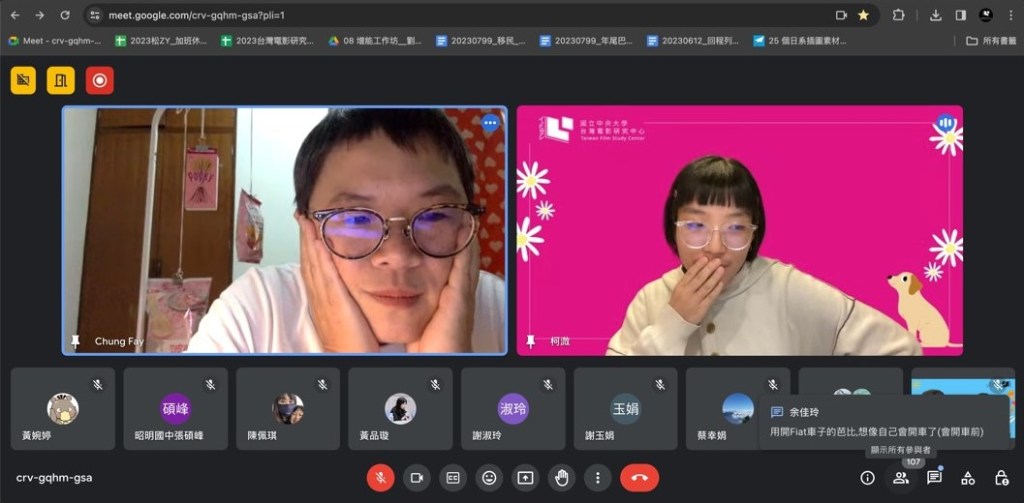The image size is (1024, 503).
Task: Open the host controls lock icon
Action: click(1001, 478)
